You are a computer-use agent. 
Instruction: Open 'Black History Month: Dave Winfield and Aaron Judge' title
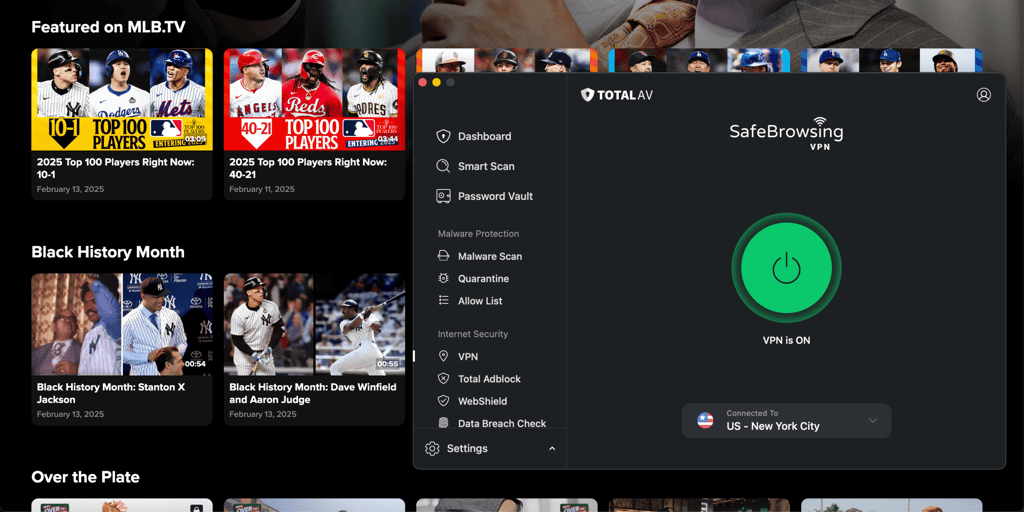click(x=313, y=393)
